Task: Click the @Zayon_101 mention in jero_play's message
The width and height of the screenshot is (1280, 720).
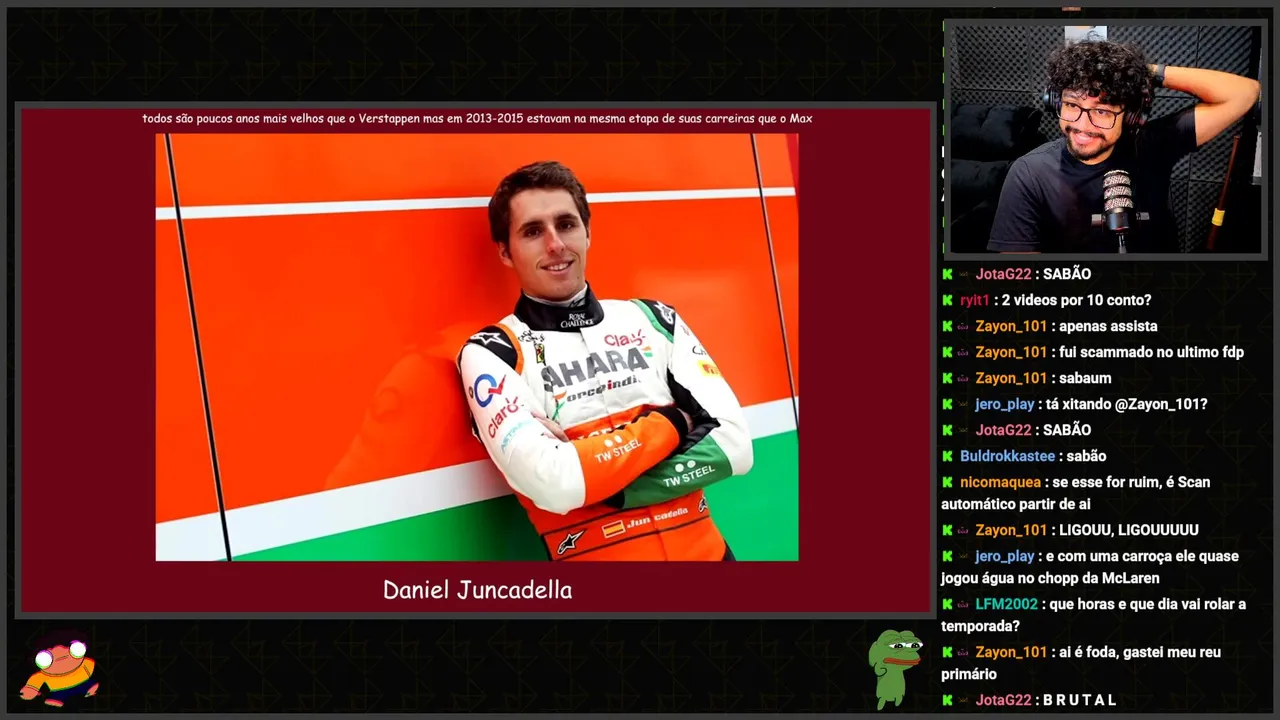Action: tap(1163, 404)
